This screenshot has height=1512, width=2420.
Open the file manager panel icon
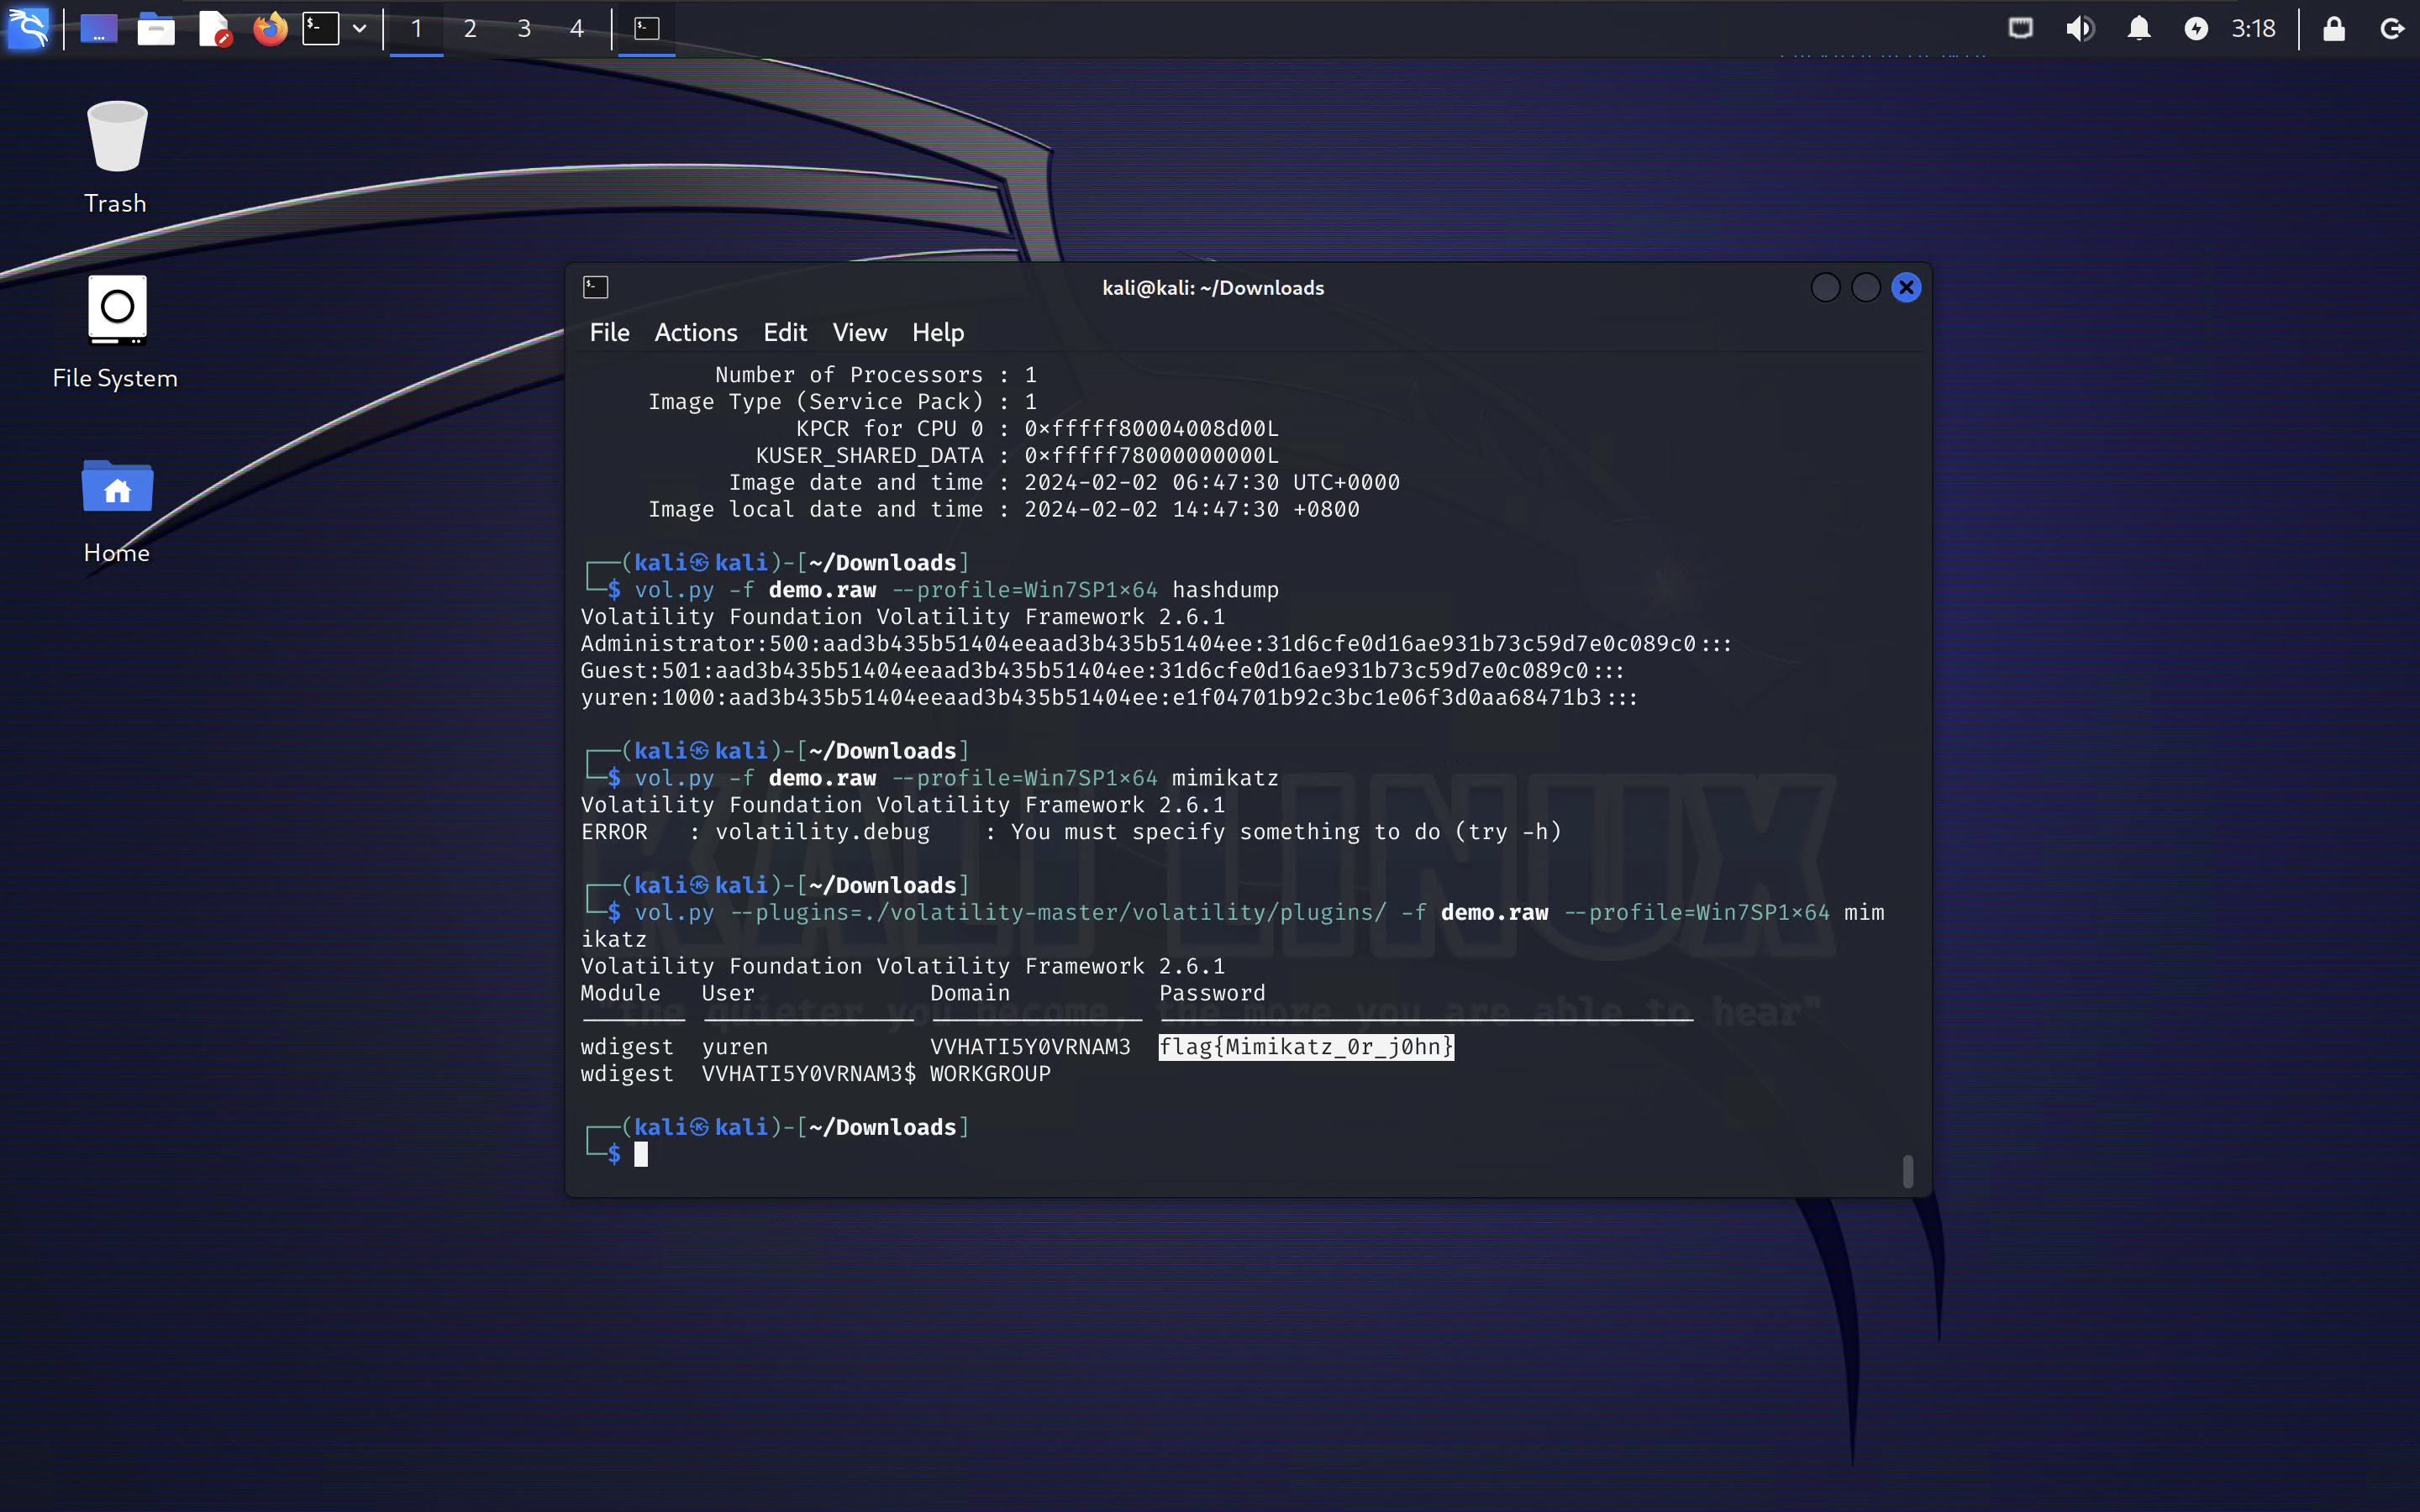pos(156,28)
